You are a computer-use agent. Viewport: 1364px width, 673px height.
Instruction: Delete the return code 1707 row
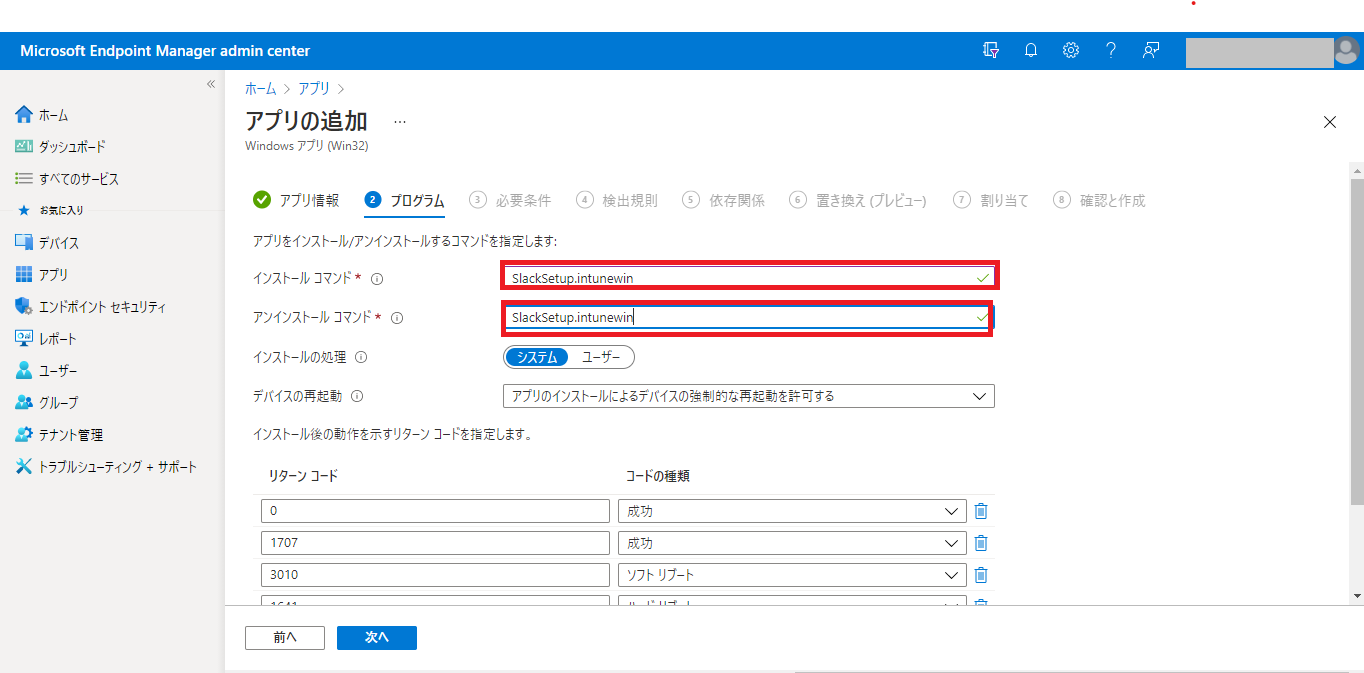(x=981, y=543)
